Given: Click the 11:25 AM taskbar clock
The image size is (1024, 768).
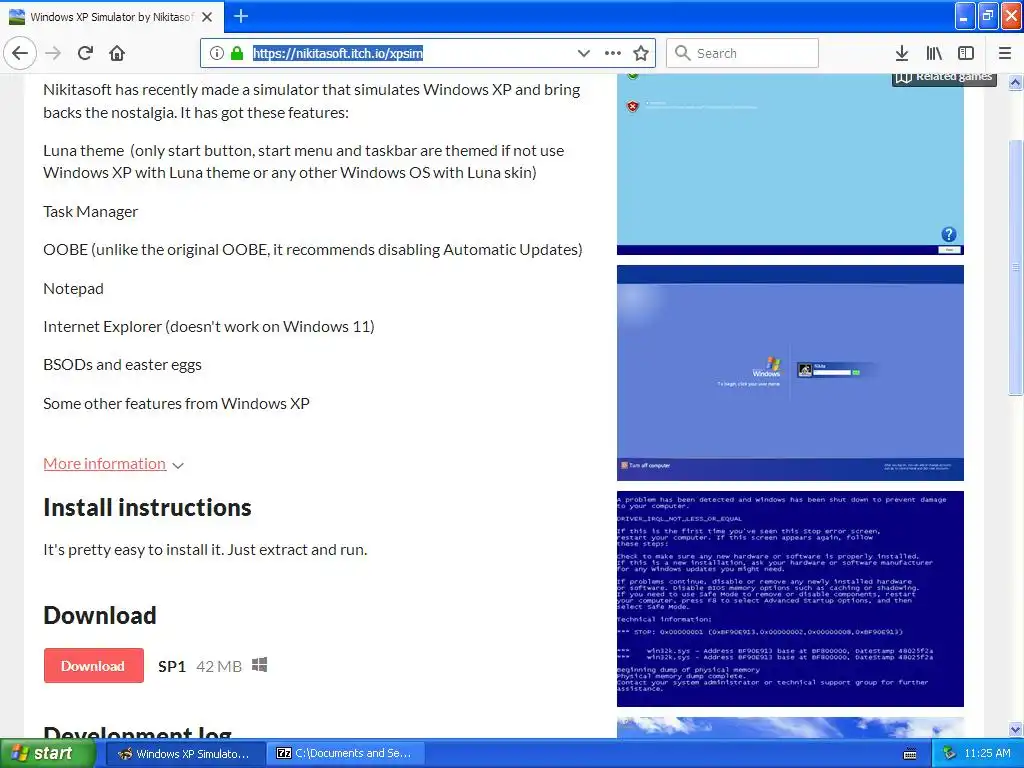Looking at the screenshot, I should coord(987,754).
